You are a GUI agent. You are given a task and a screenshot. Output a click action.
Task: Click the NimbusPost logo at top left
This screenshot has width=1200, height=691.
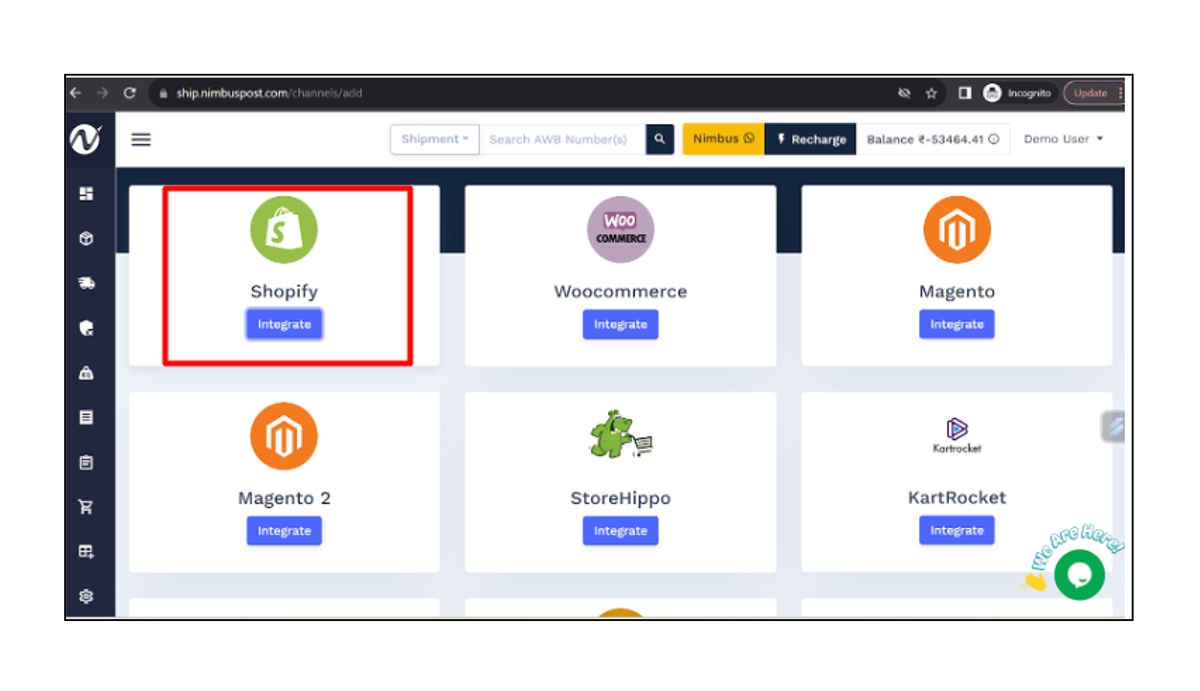tap(87, 139)
